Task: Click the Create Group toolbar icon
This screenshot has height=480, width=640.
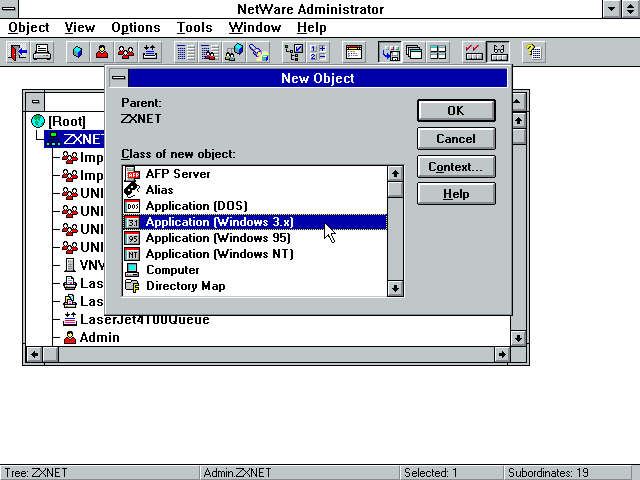Action: pos(126,52)
